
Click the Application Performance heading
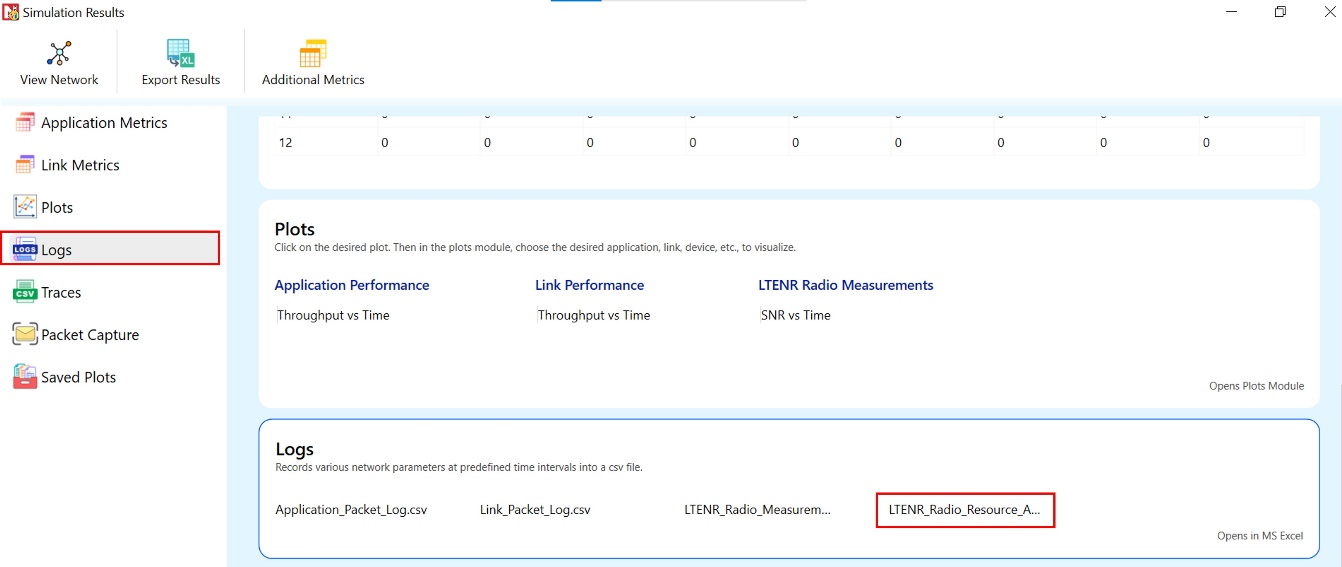point(352,285)
